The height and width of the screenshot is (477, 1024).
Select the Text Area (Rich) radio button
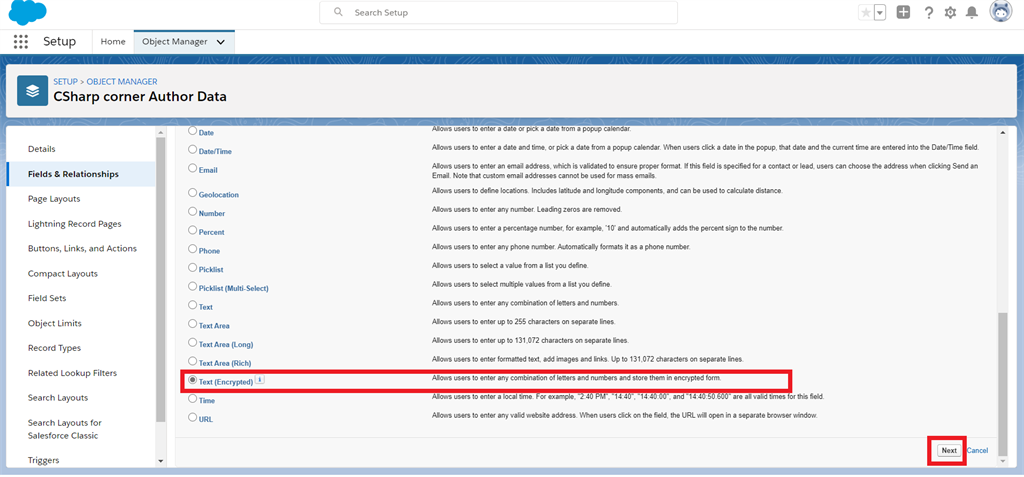(193, 361)
